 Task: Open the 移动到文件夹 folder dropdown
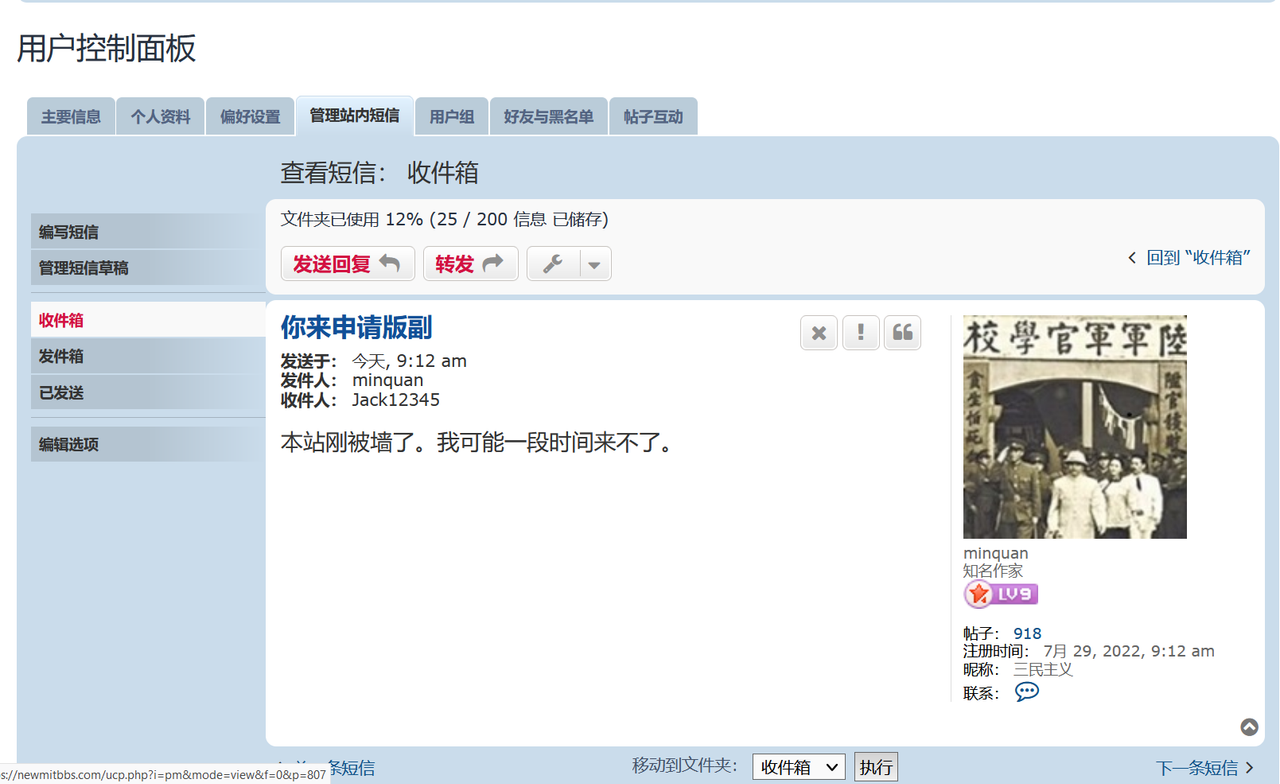(x=799, y=767)
